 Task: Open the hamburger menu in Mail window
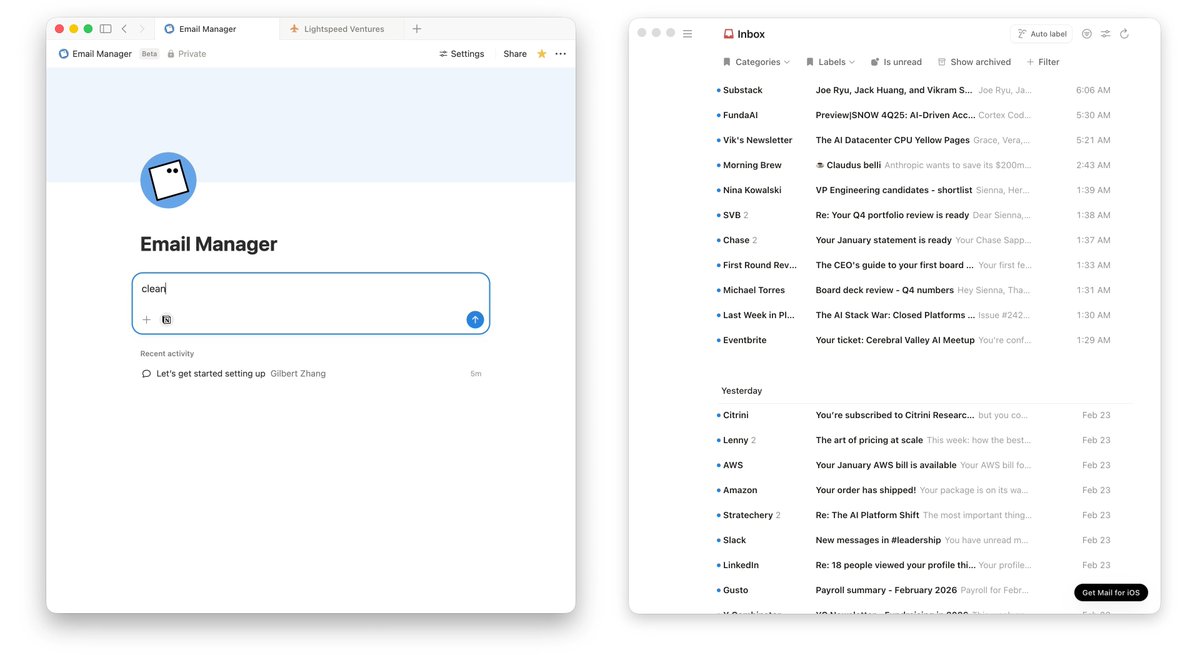point(687,34)
